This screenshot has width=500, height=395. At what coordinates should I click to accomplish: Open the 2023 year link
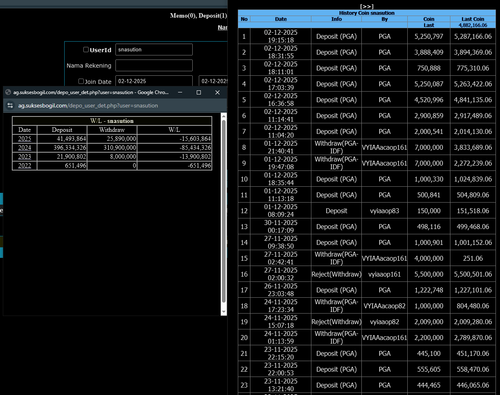[25, 157]
